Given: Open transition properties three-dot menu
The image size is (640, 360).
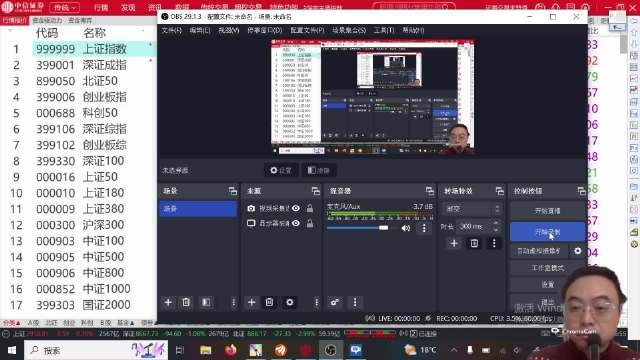Looking at the screenshot, I should [494, 244].
